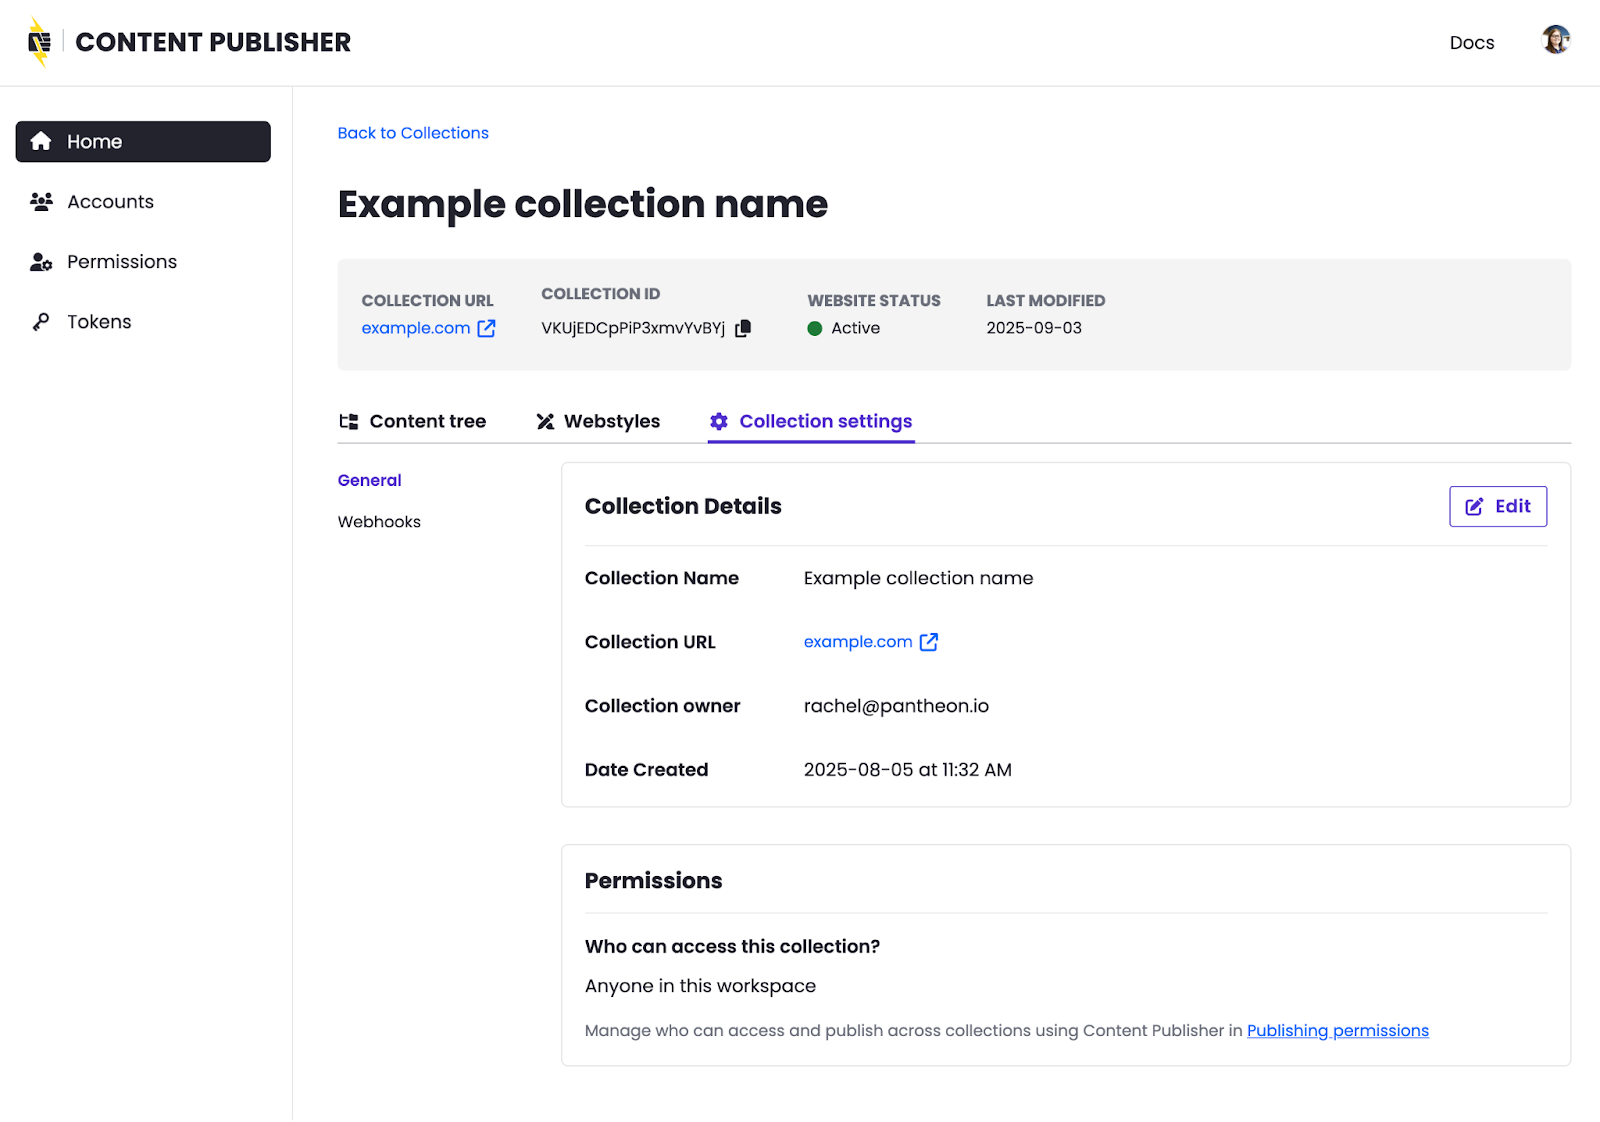
Task: Select the Collection settings tab
Action: (x=811, y=421)
